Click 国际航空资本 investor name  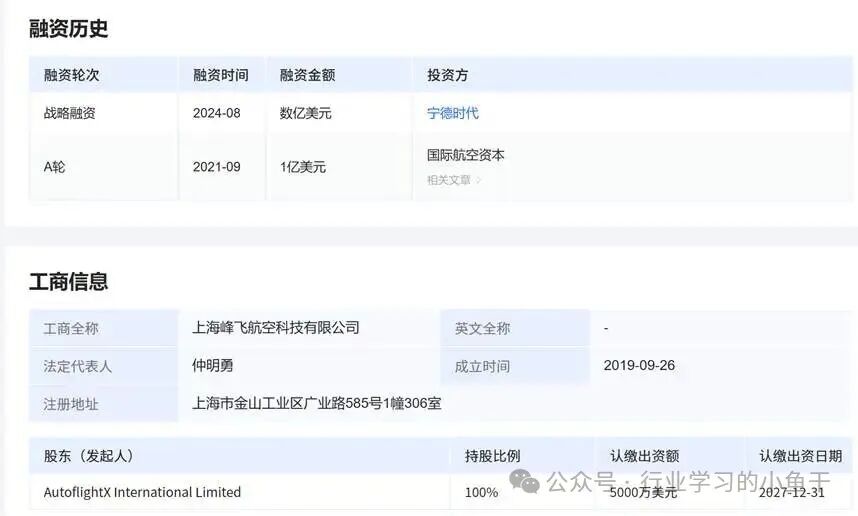(466, 155)
